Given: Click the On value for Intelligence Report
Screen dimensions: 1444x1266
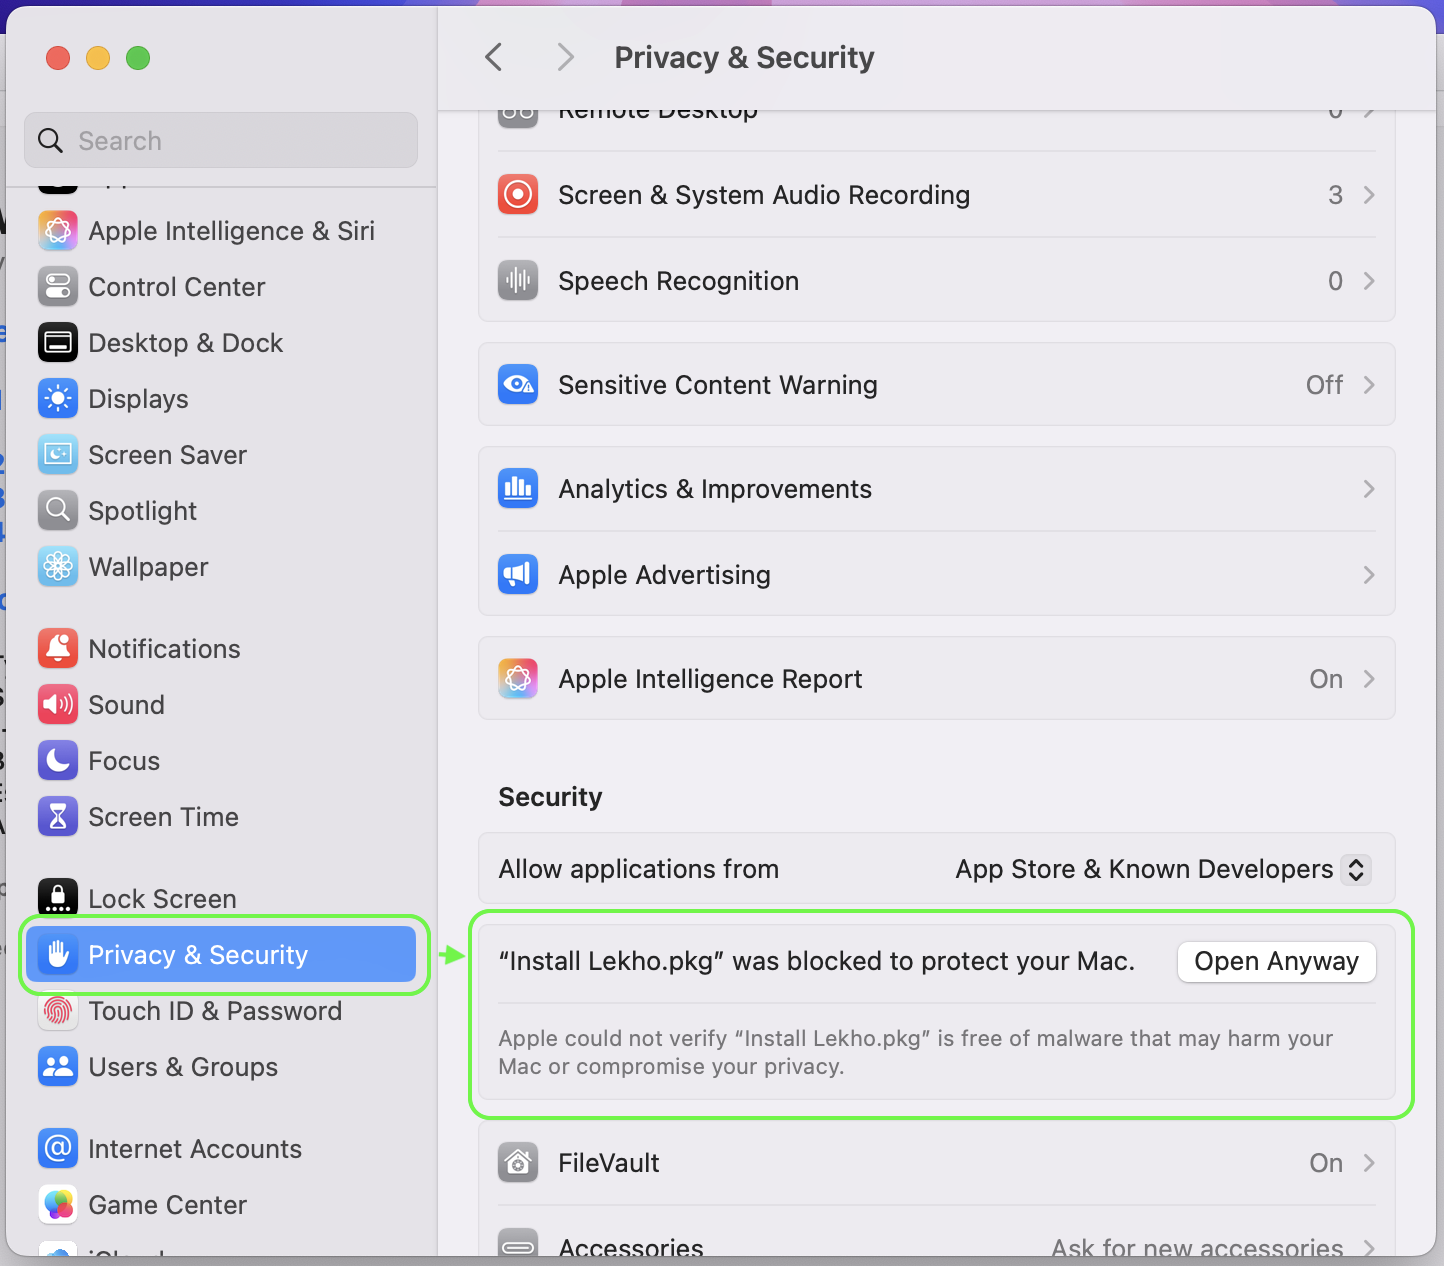Looking at the screenshot, I should click(1326, 679).
